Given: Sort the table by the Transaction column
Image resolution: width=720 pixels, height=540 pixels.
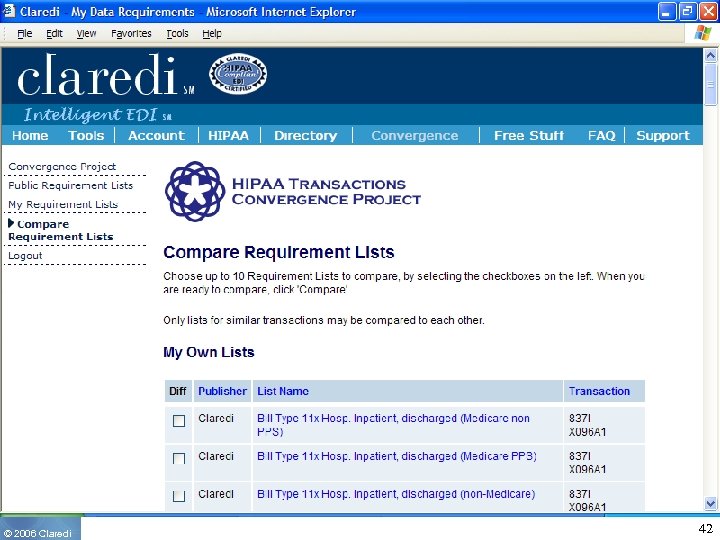Looking at the screenshot, I should (x=599, y=391).
